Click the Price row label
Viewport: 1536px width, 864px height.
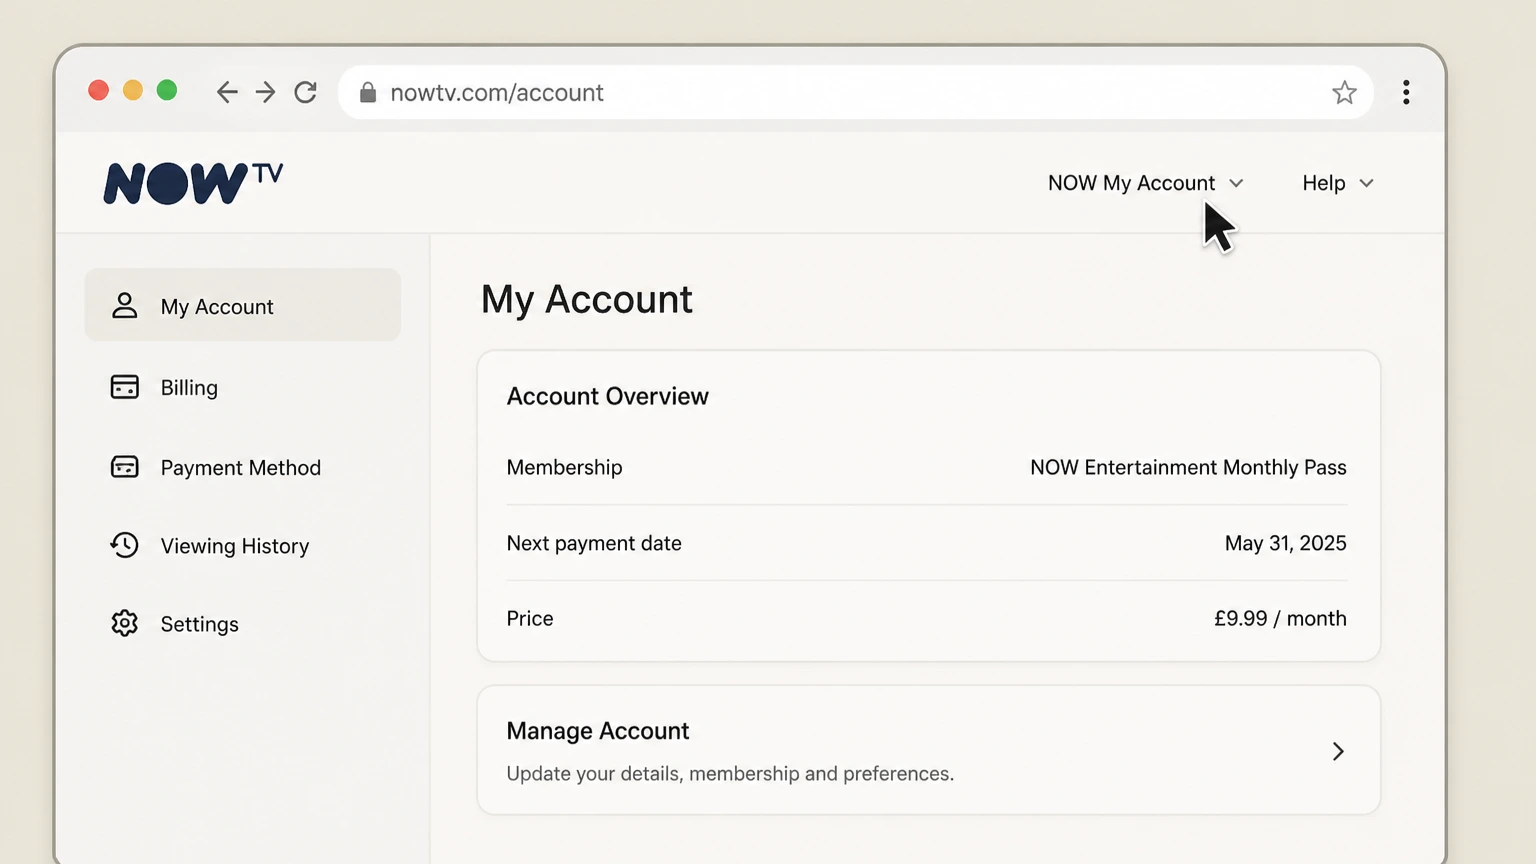(x=530, y=618)
